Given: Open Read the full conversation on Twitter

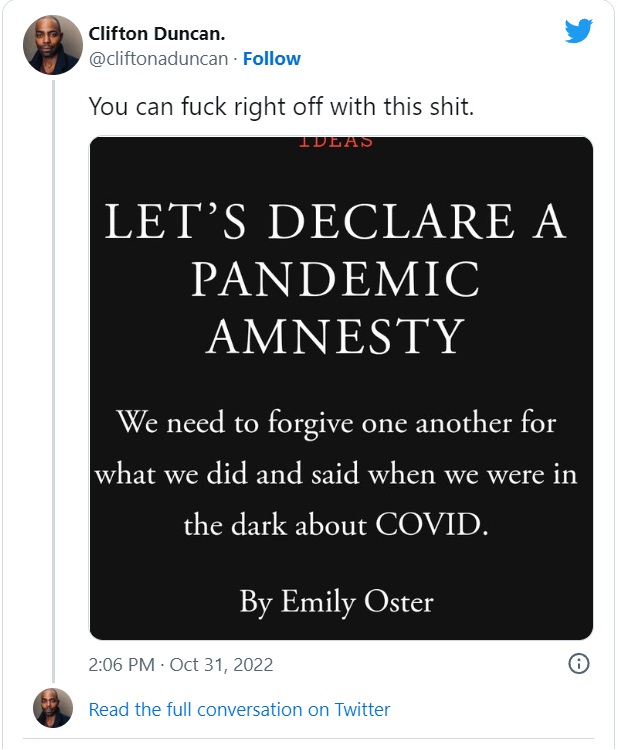Looking at the screenshot, I should 239,710.
